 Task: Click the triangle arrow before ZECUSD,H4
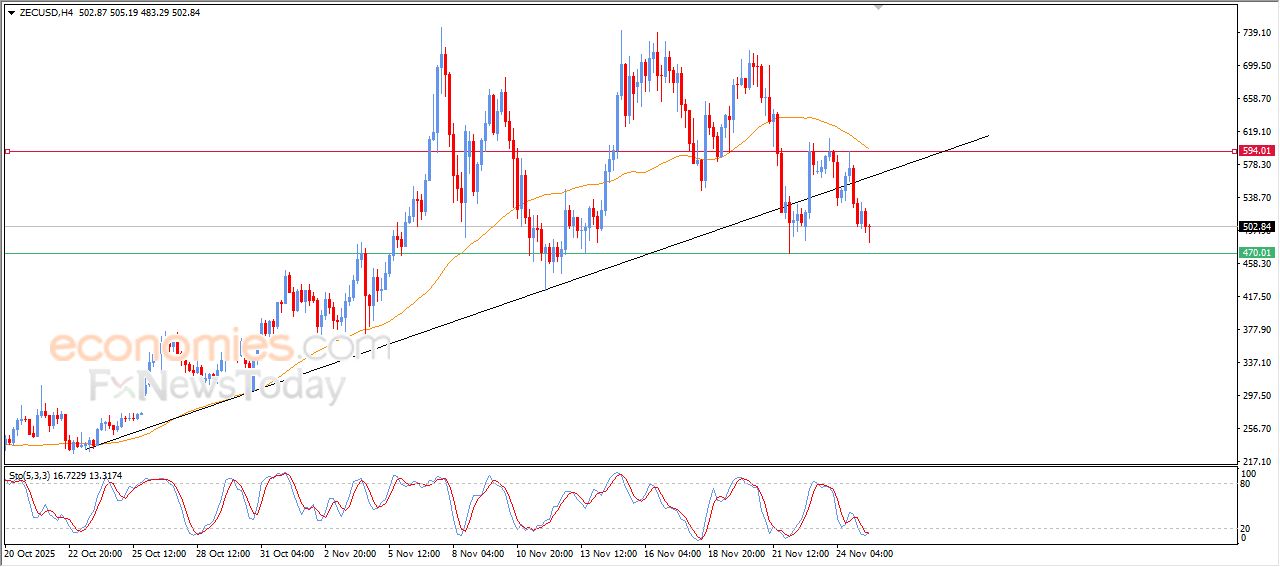(11, 13)
